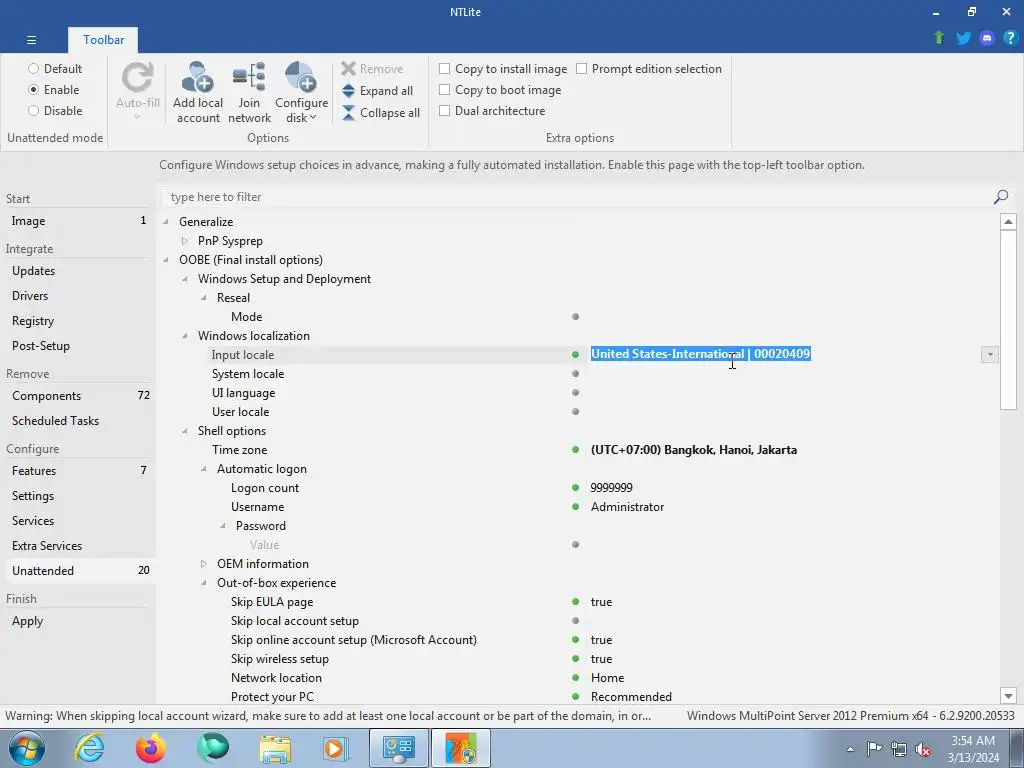Open the green globe taskbar app
This screenshot has height=768, width=1024.
click(213, 748)
